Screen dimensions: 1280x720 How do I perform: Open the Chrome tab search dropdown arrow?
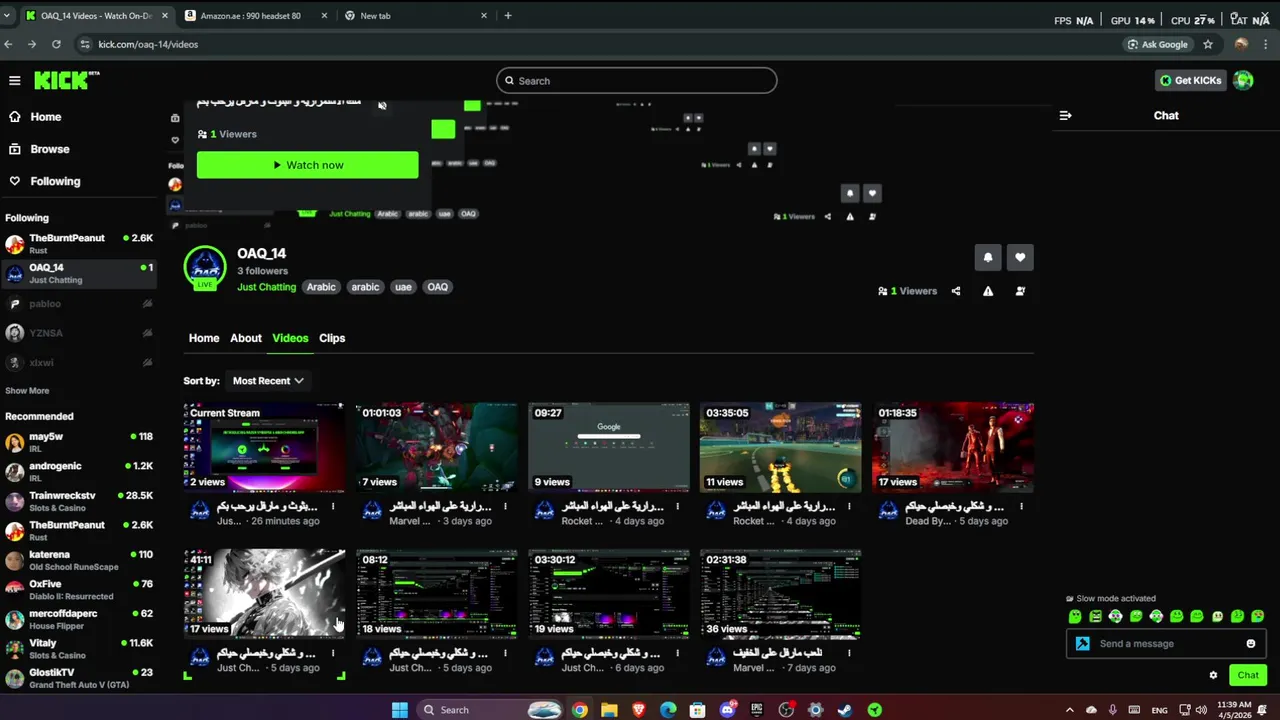pos(7,15)
